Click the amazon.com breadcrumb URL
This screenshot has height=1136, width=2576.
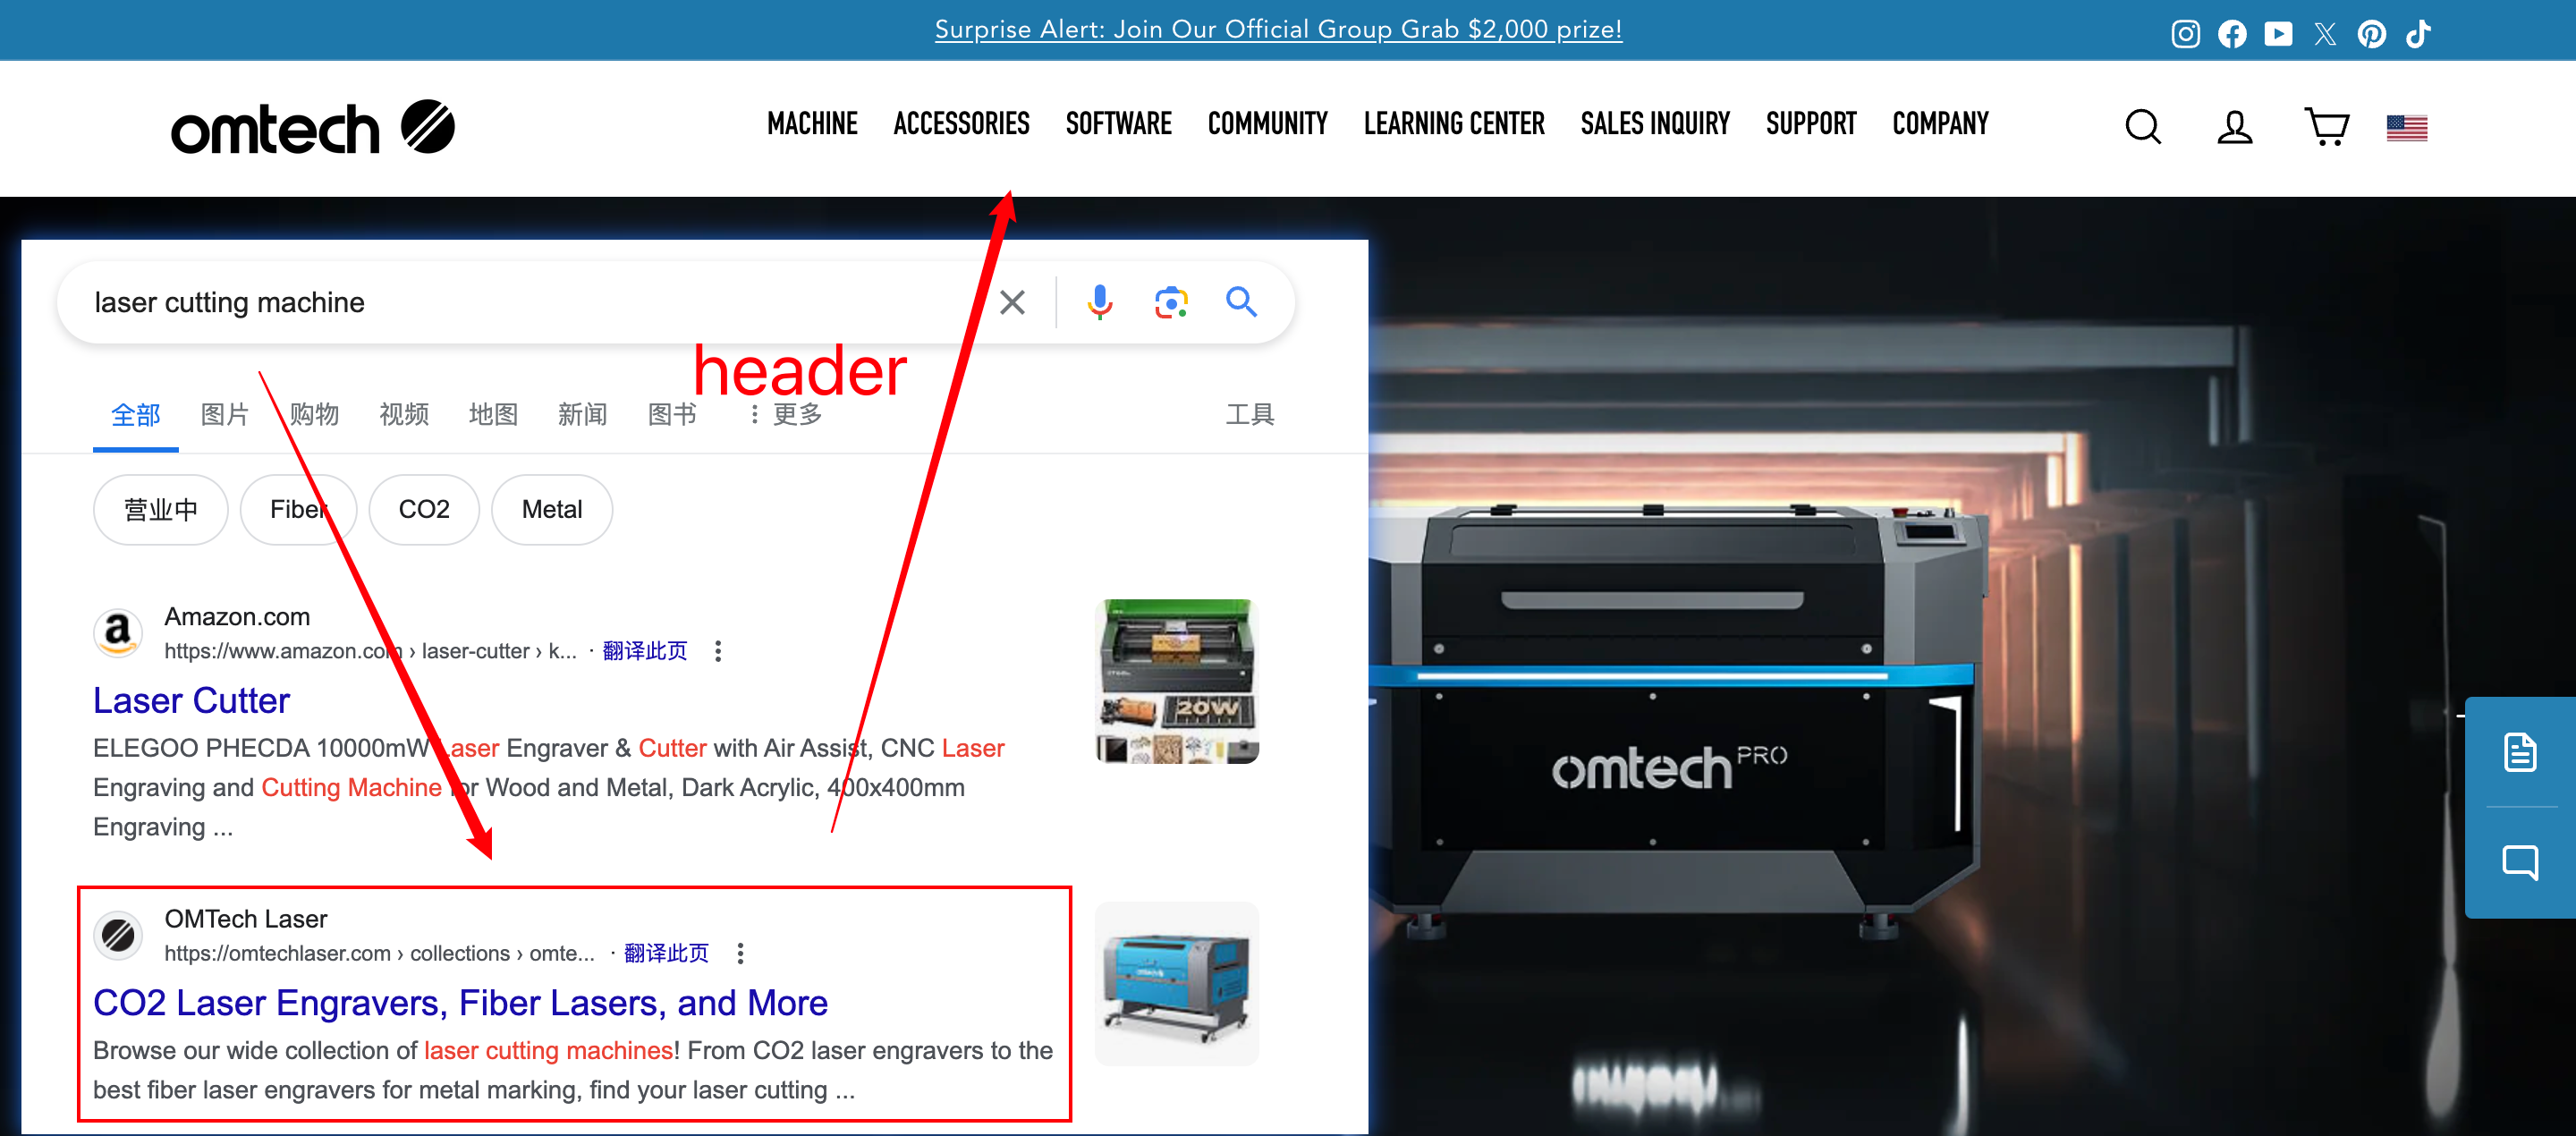(x=370, y=651)
